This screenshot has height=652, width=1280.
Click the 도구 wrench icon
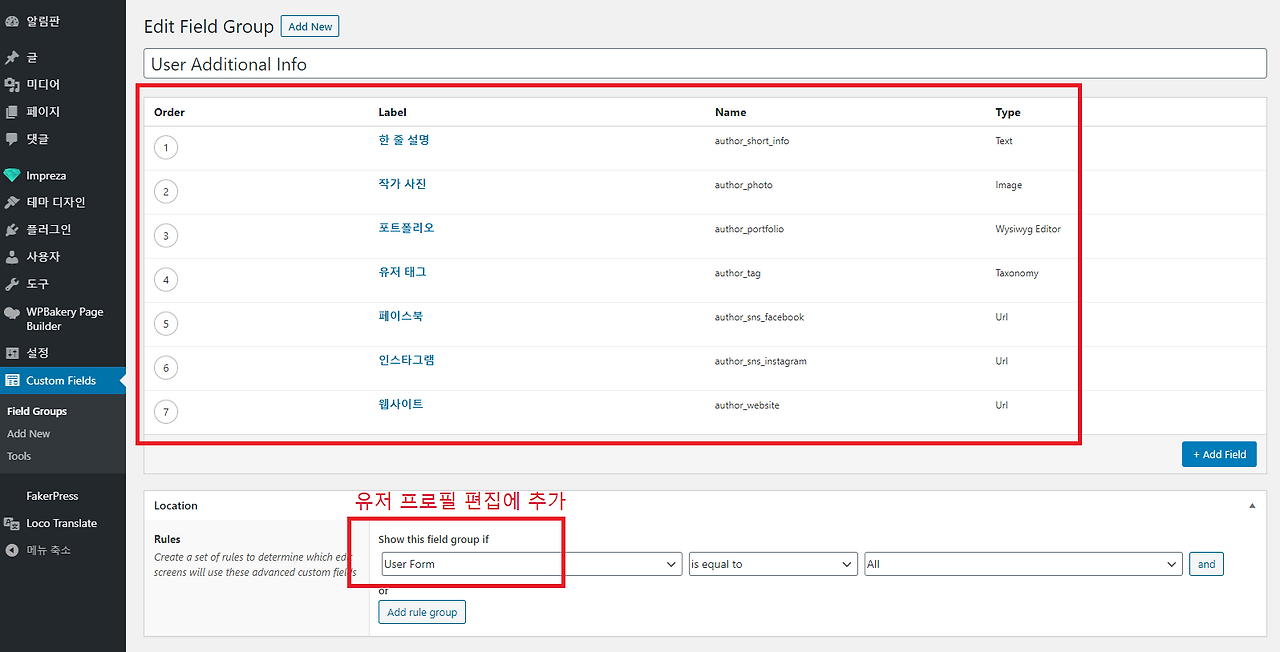point(12,284)
